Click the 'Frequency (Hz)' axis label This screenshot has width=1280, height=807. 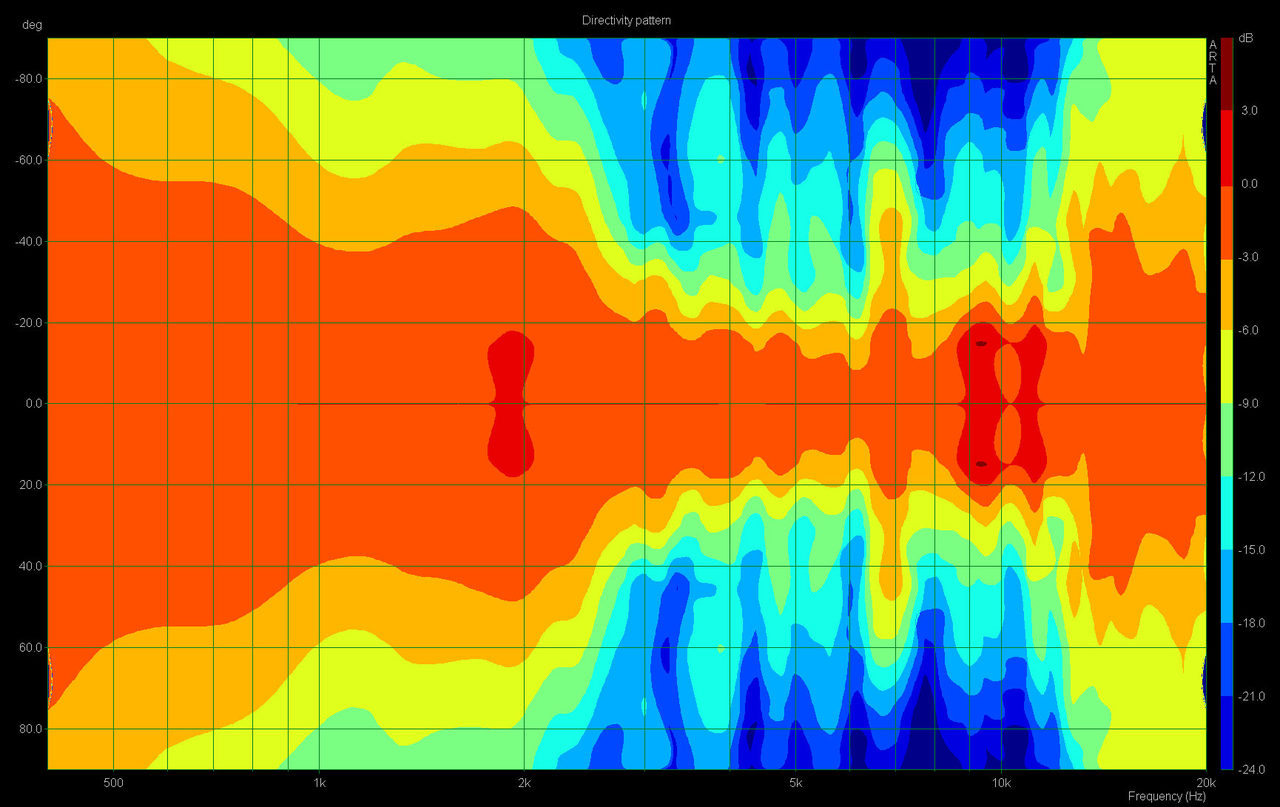1166,796
